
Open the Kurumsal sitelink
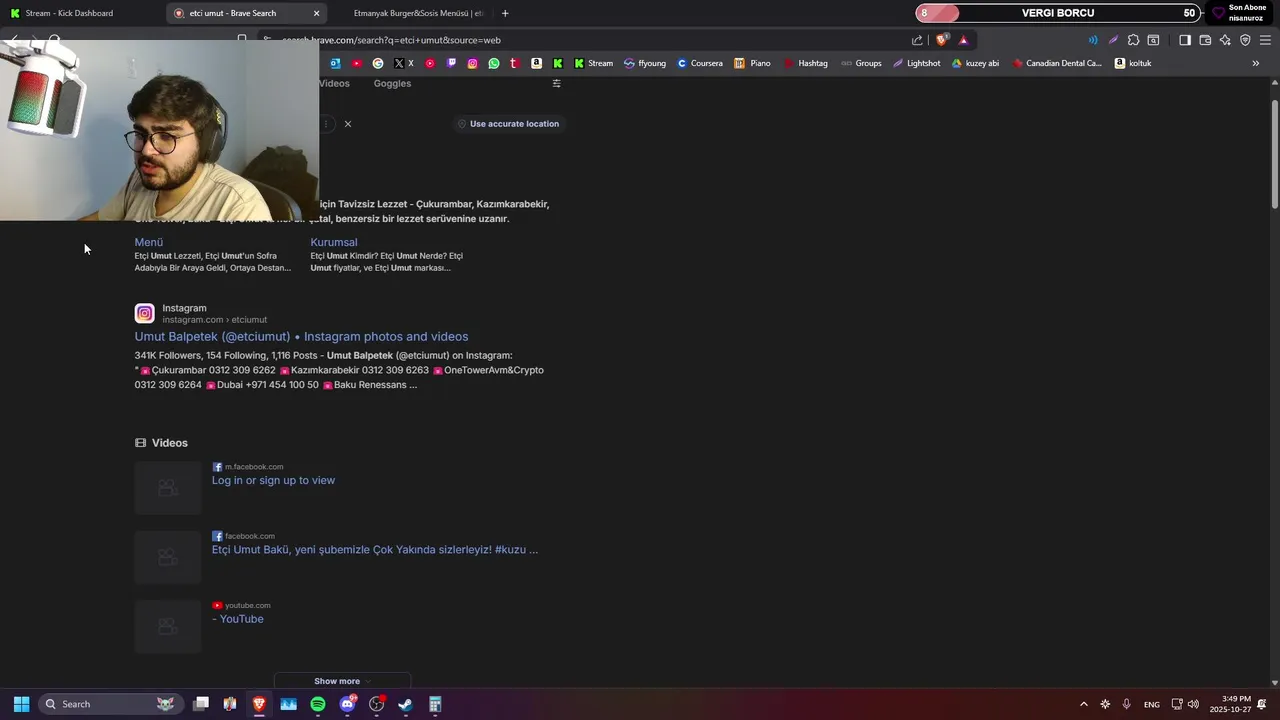(x=334, y=242)
